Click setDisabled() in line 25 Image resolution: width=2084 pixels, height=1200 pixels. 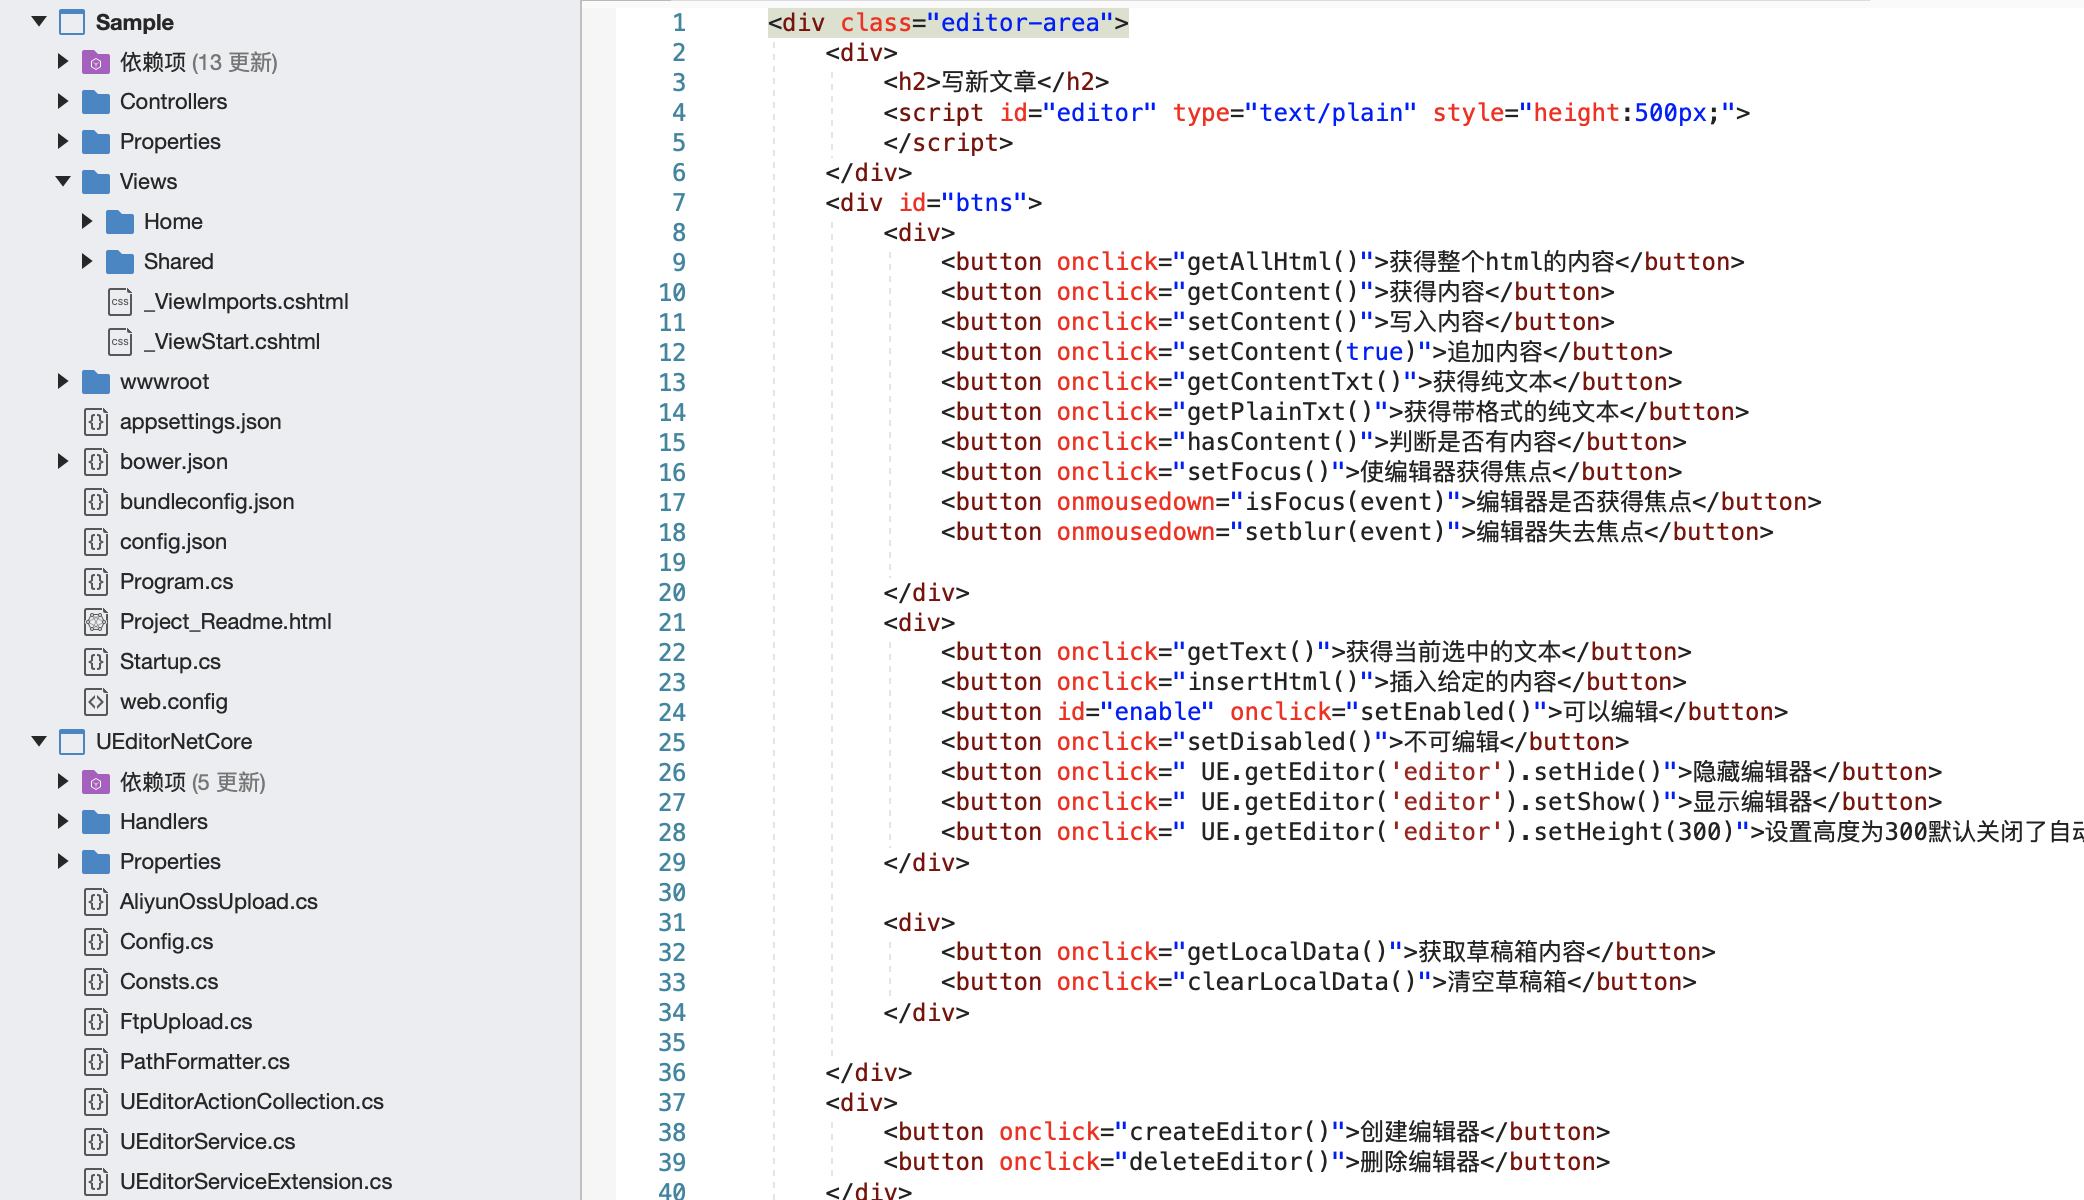pyautogui.click(x=1280, y=742)
